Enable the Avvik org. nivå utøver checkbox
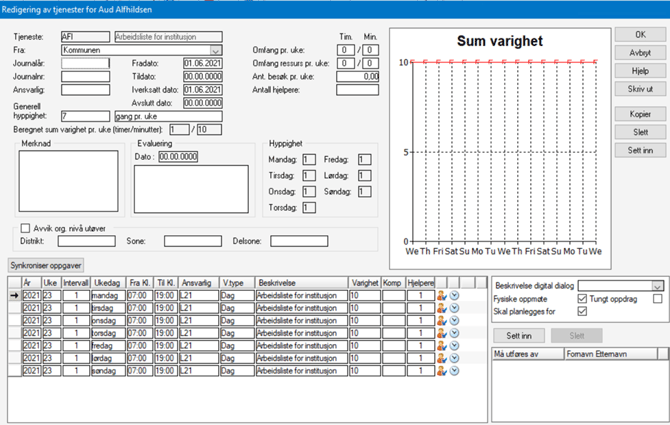This screenshot has height=425, width=670. pos(25,228)
